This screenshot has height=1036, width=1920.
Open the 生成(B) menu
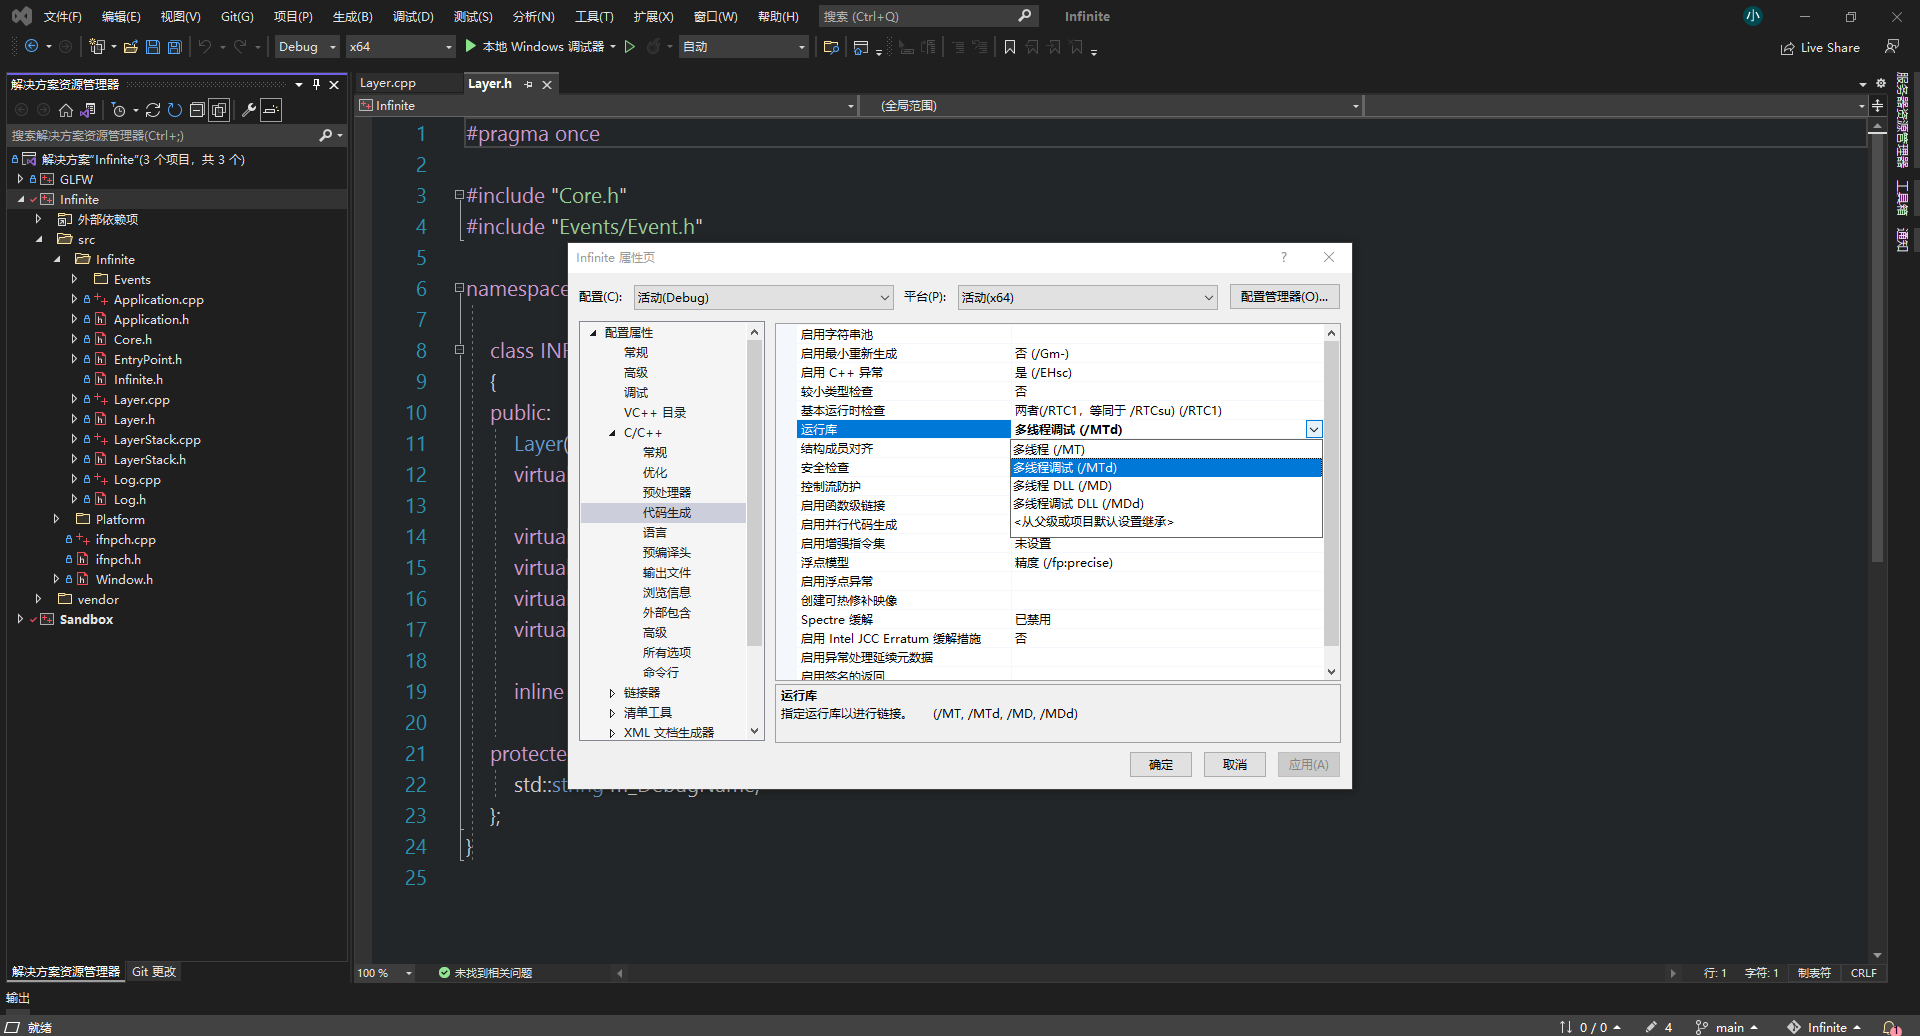pyautogui.click(x=352, y=16)
